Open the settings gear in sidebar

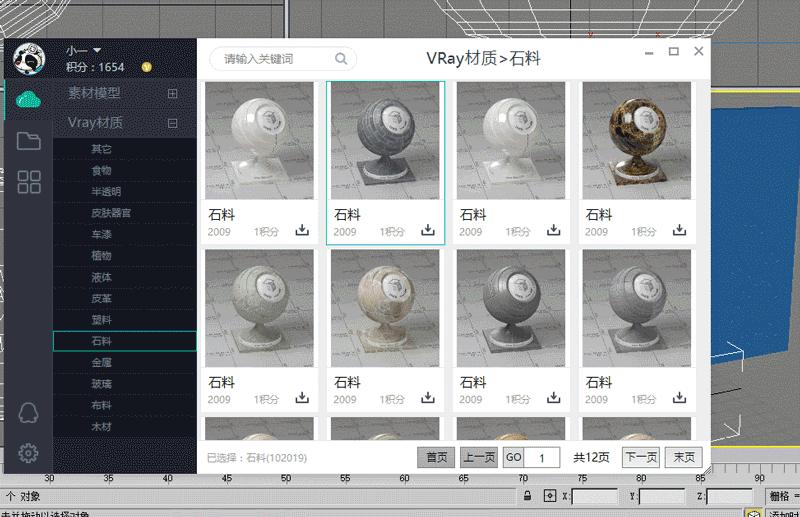[28, 453]
